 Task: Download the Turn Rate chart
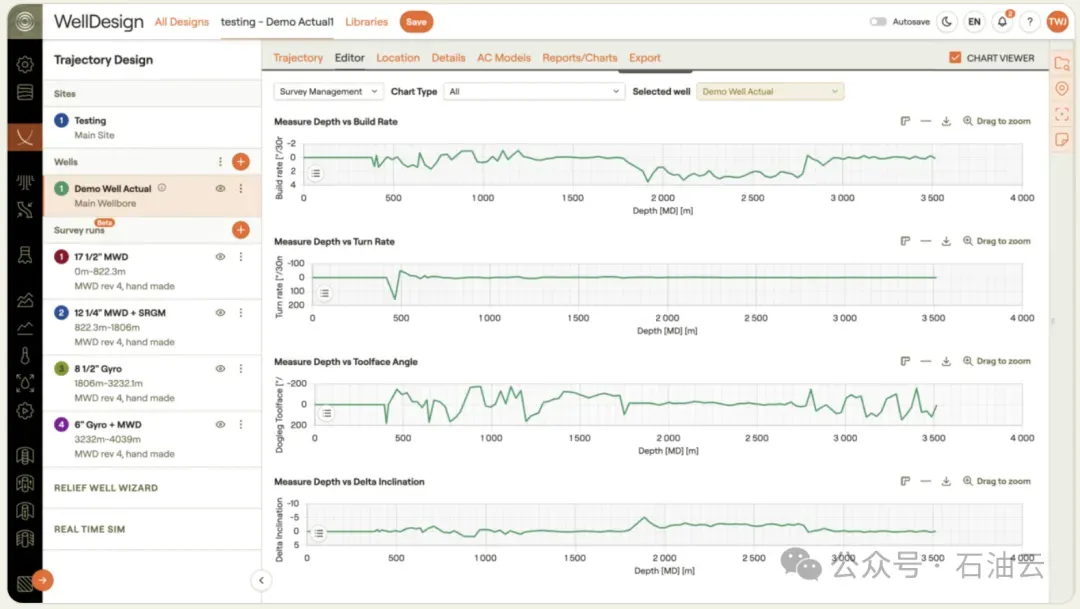coord(946,241)
